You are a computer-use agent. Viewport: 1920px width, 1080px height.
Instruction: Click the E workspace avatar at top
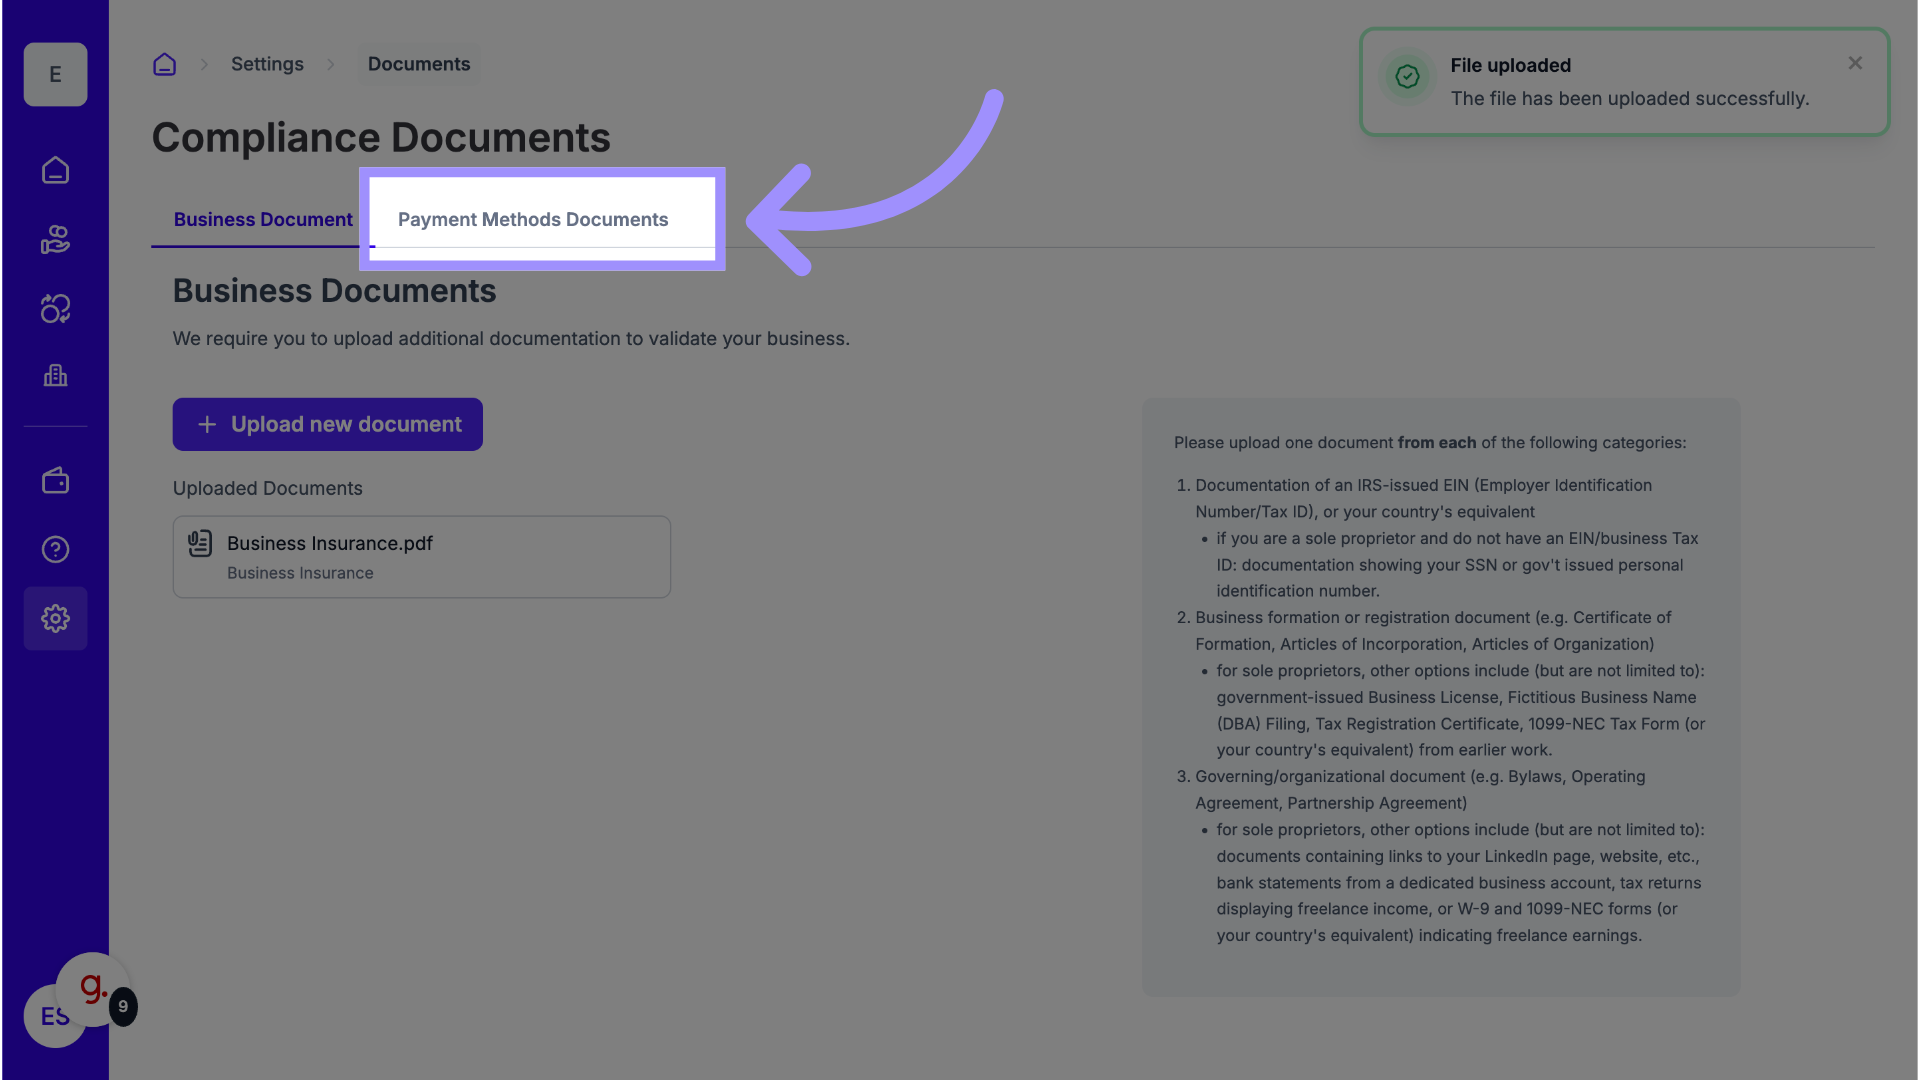pyautogui.click(x=55, y=74)
